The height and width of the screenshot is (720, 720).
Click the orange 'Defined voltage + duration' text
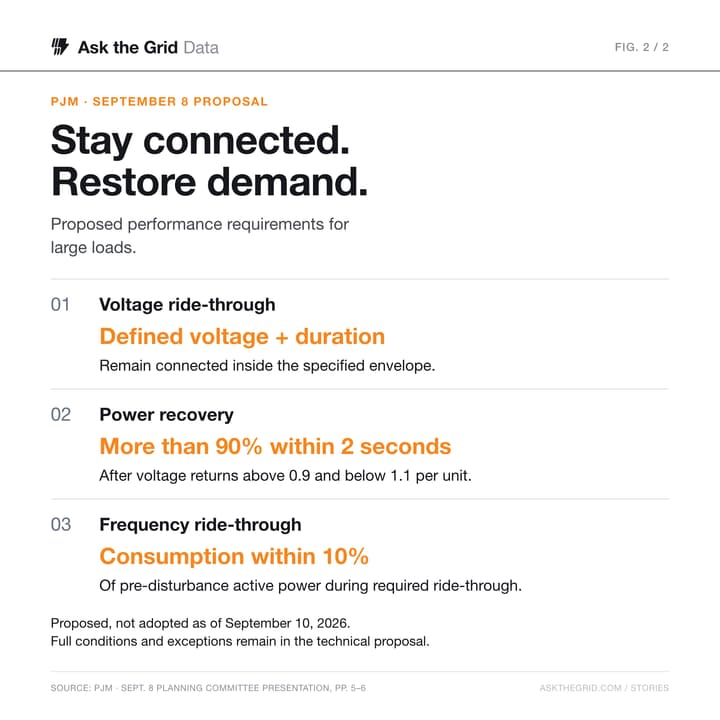242,336
